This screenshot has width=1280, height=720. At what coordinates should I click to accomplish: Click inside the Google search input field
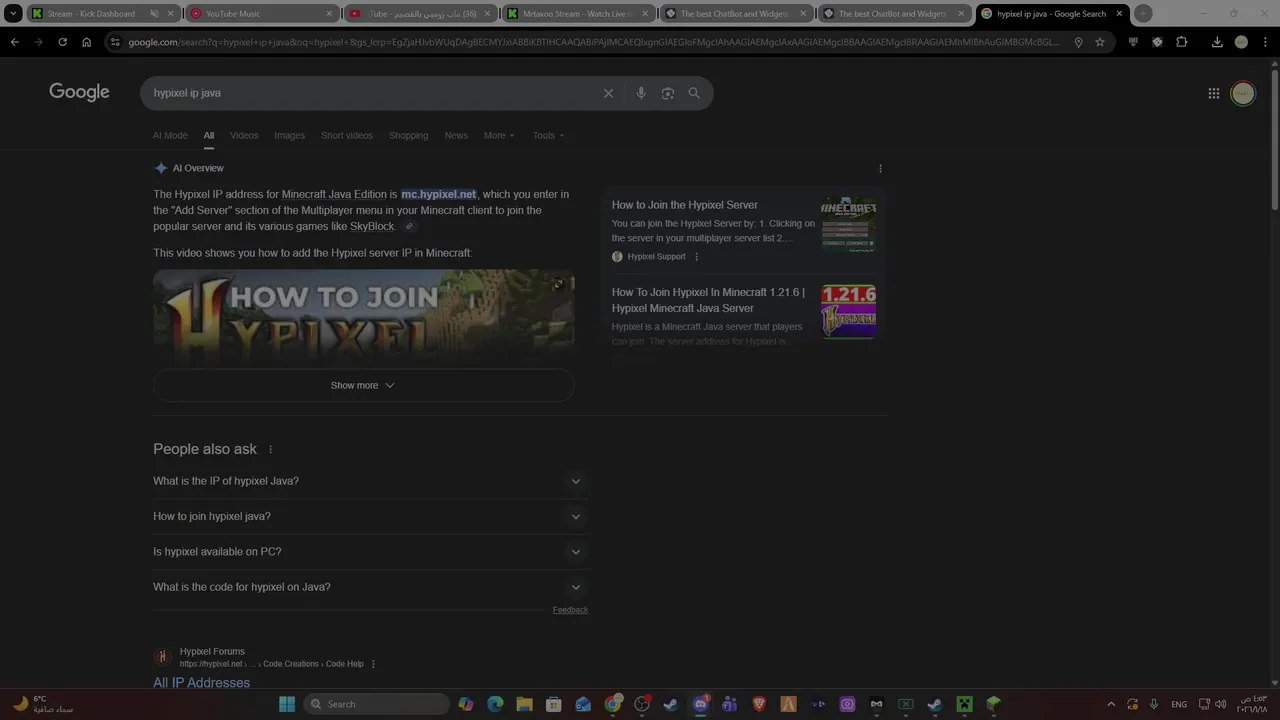pos(370,93)
